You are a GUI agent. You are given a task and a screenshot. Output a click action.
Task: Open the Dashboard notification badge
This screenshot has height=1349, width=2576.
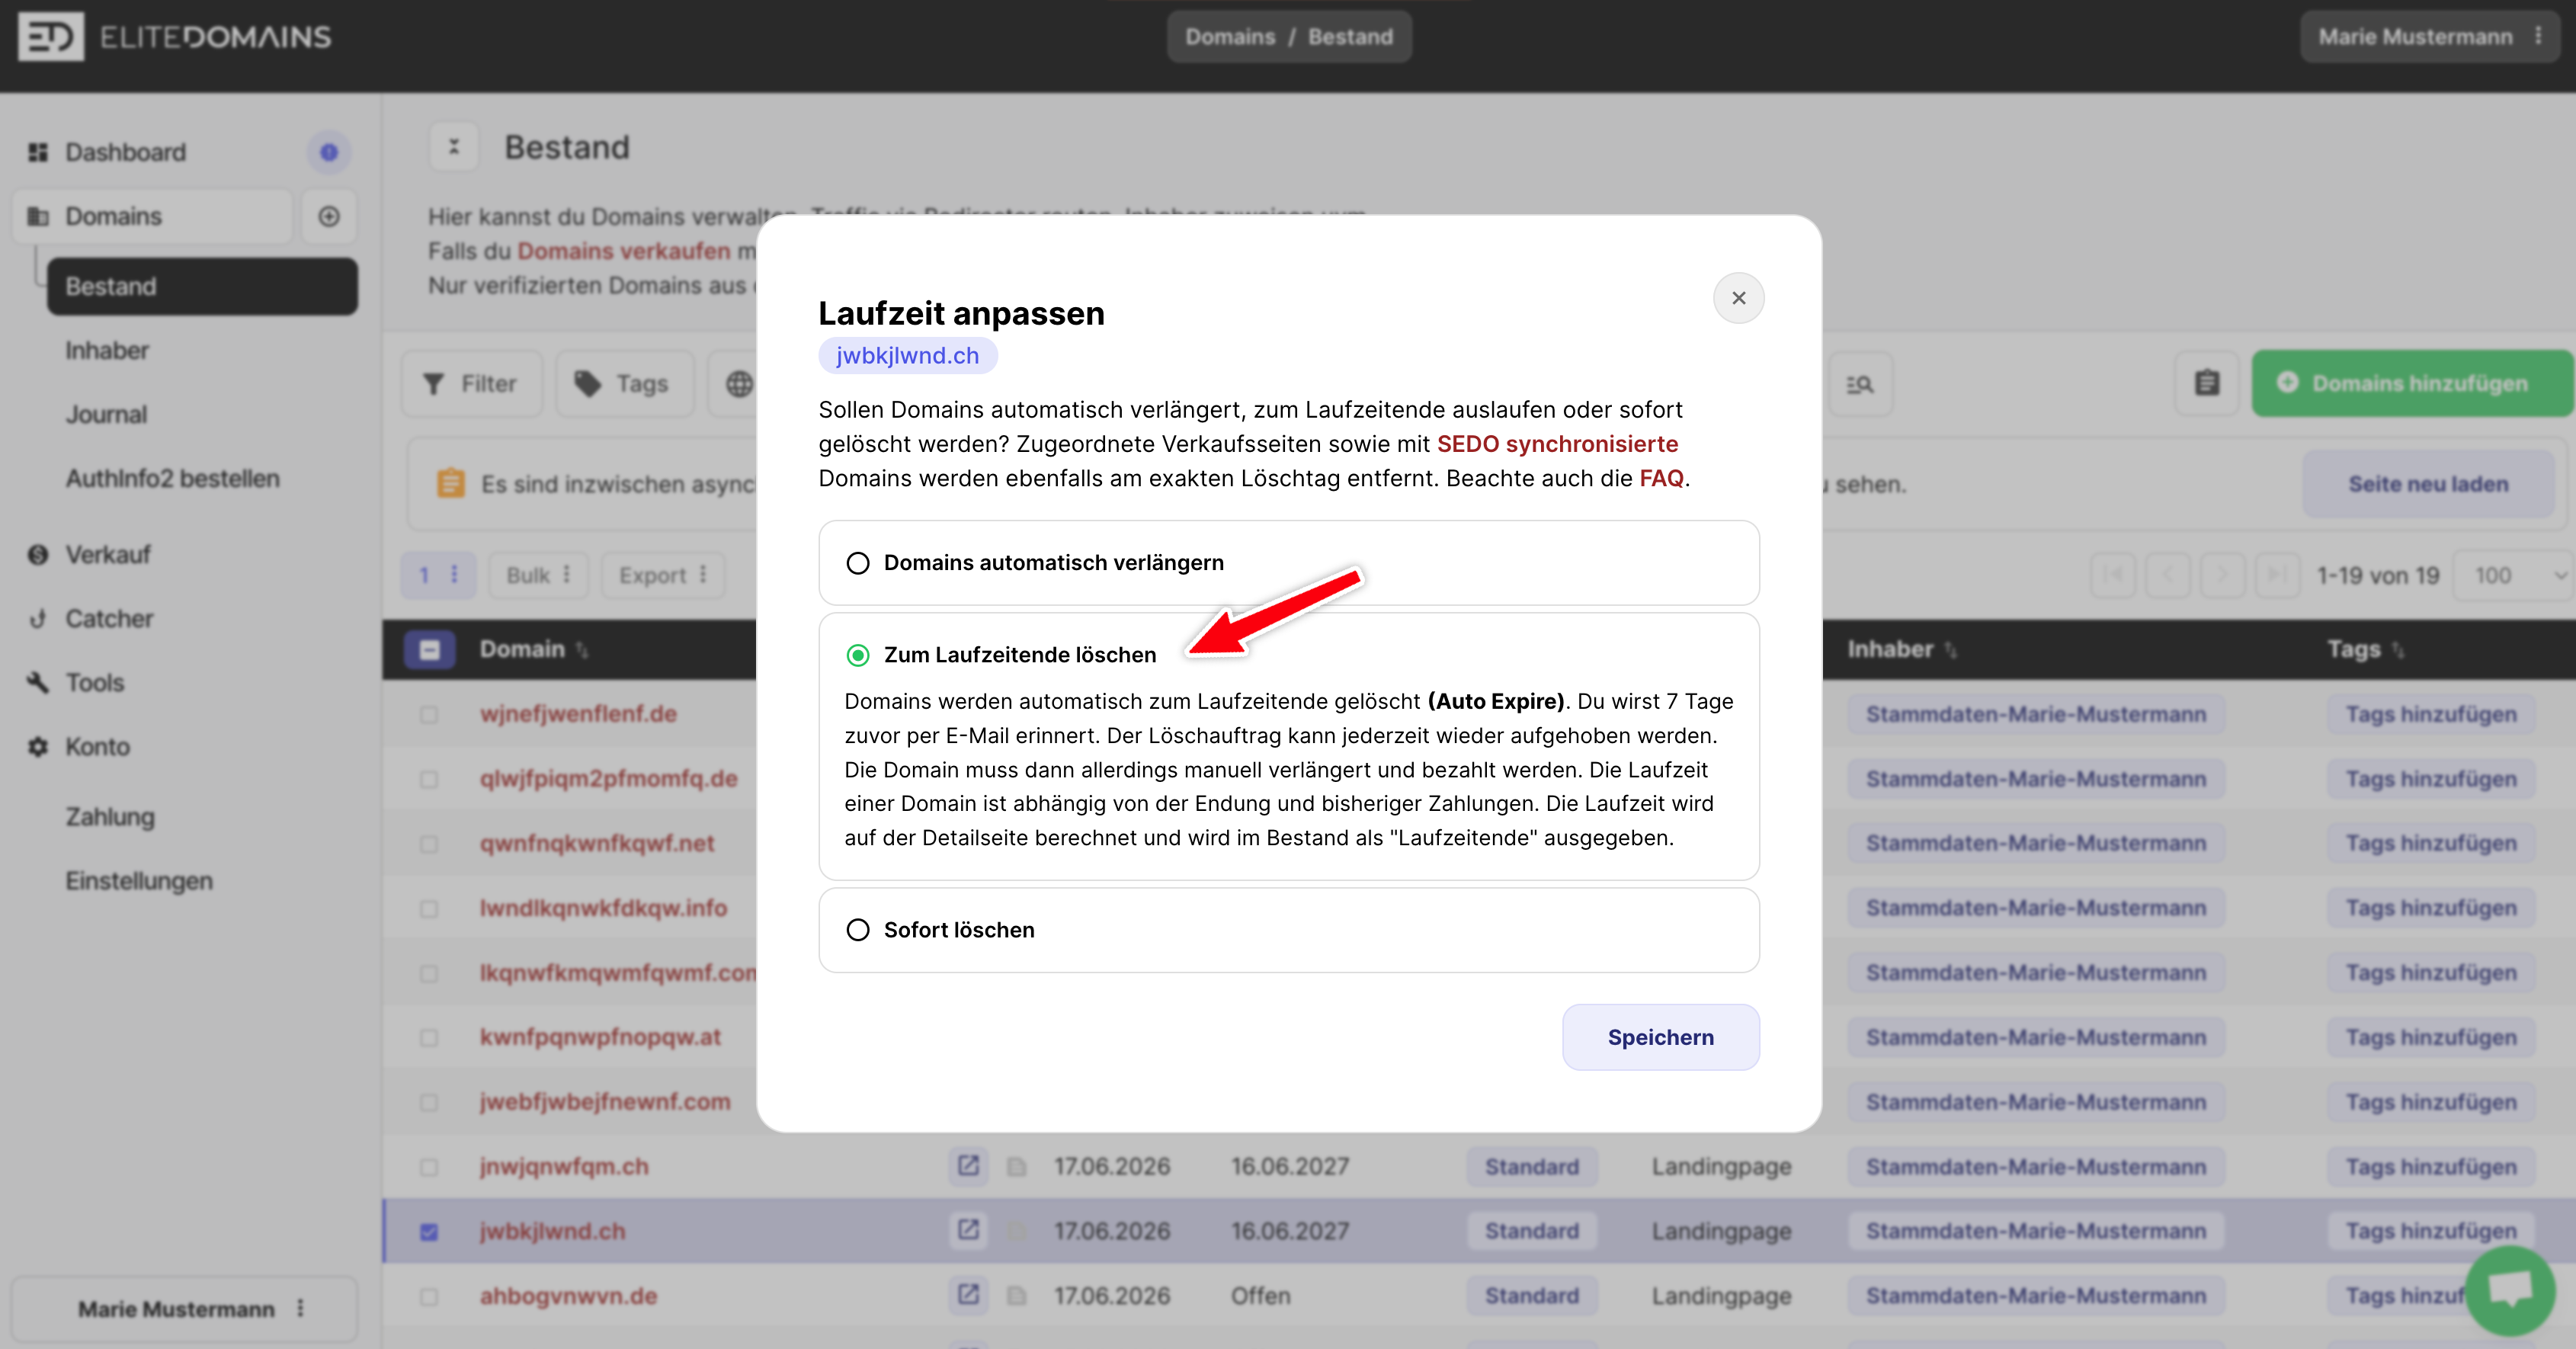point(329,152)
